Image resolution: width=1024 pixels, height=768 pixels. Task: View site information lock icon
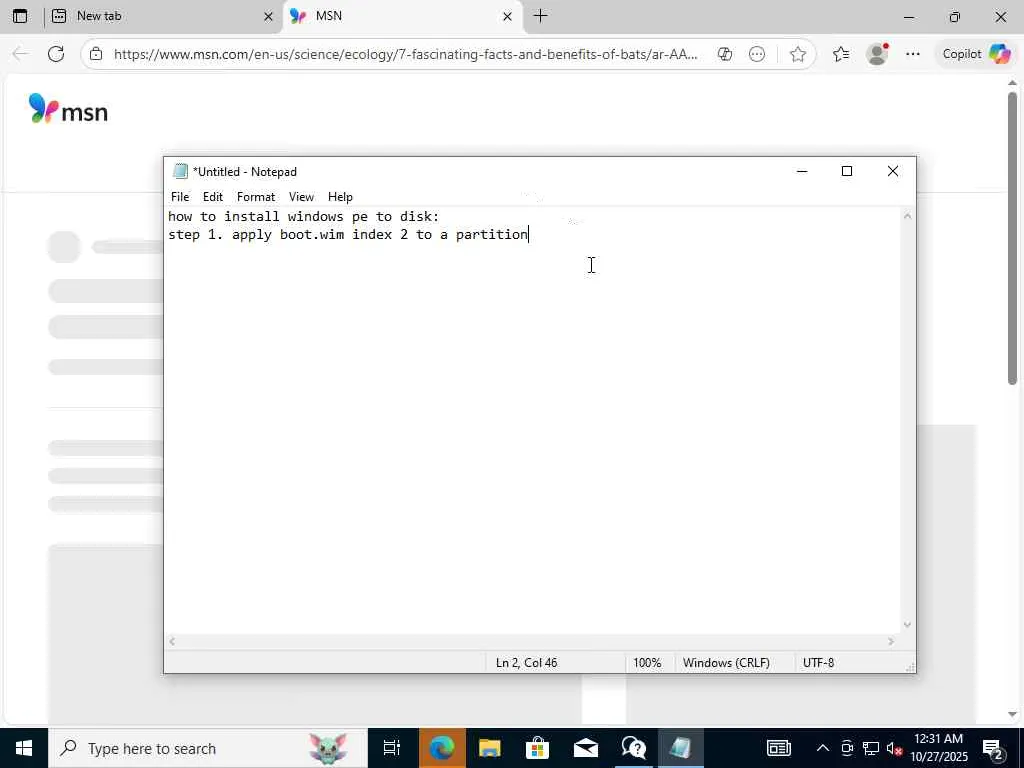(96, 54)
